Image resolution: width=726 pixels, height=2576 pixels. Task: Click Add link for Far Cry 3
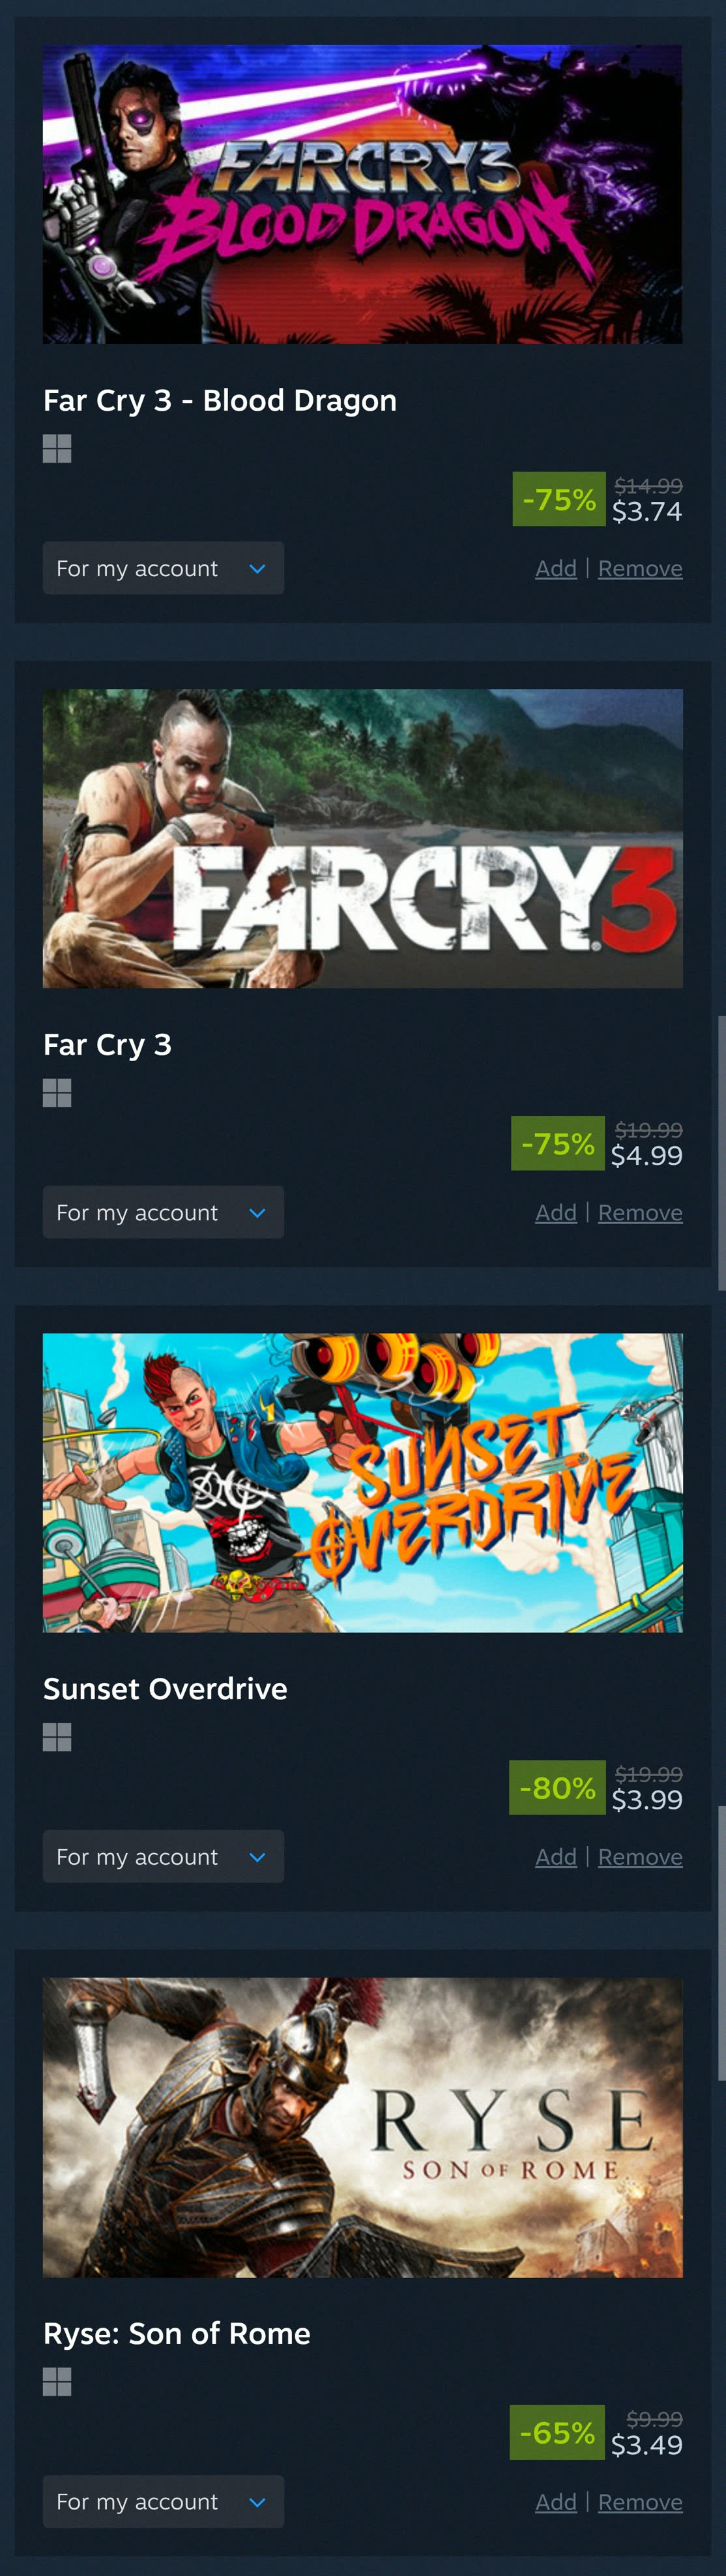coord(556,1212)
